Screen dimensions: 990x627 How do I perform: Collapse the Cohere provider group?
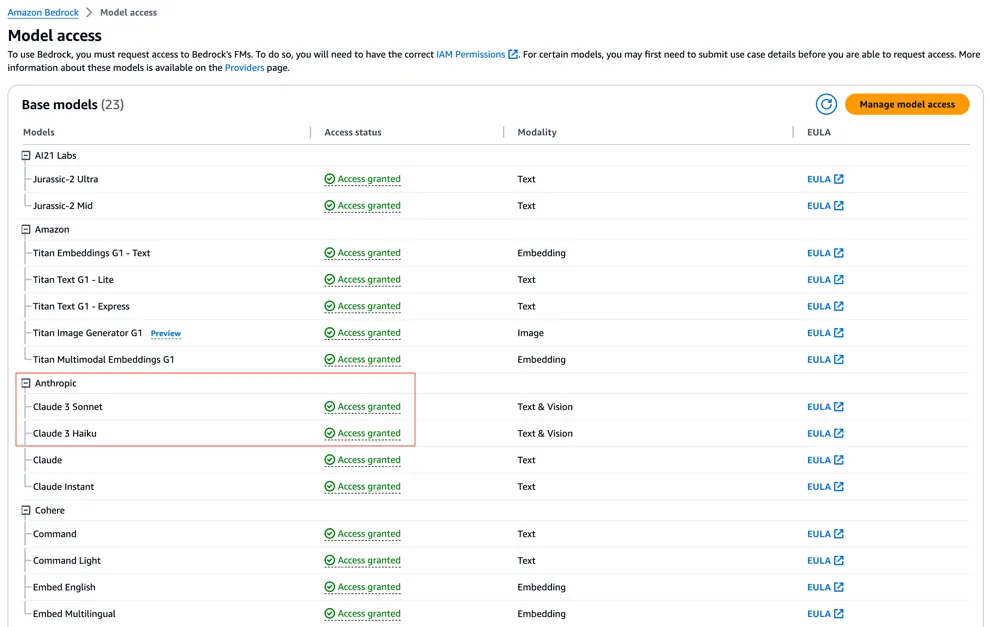(26, 510)
